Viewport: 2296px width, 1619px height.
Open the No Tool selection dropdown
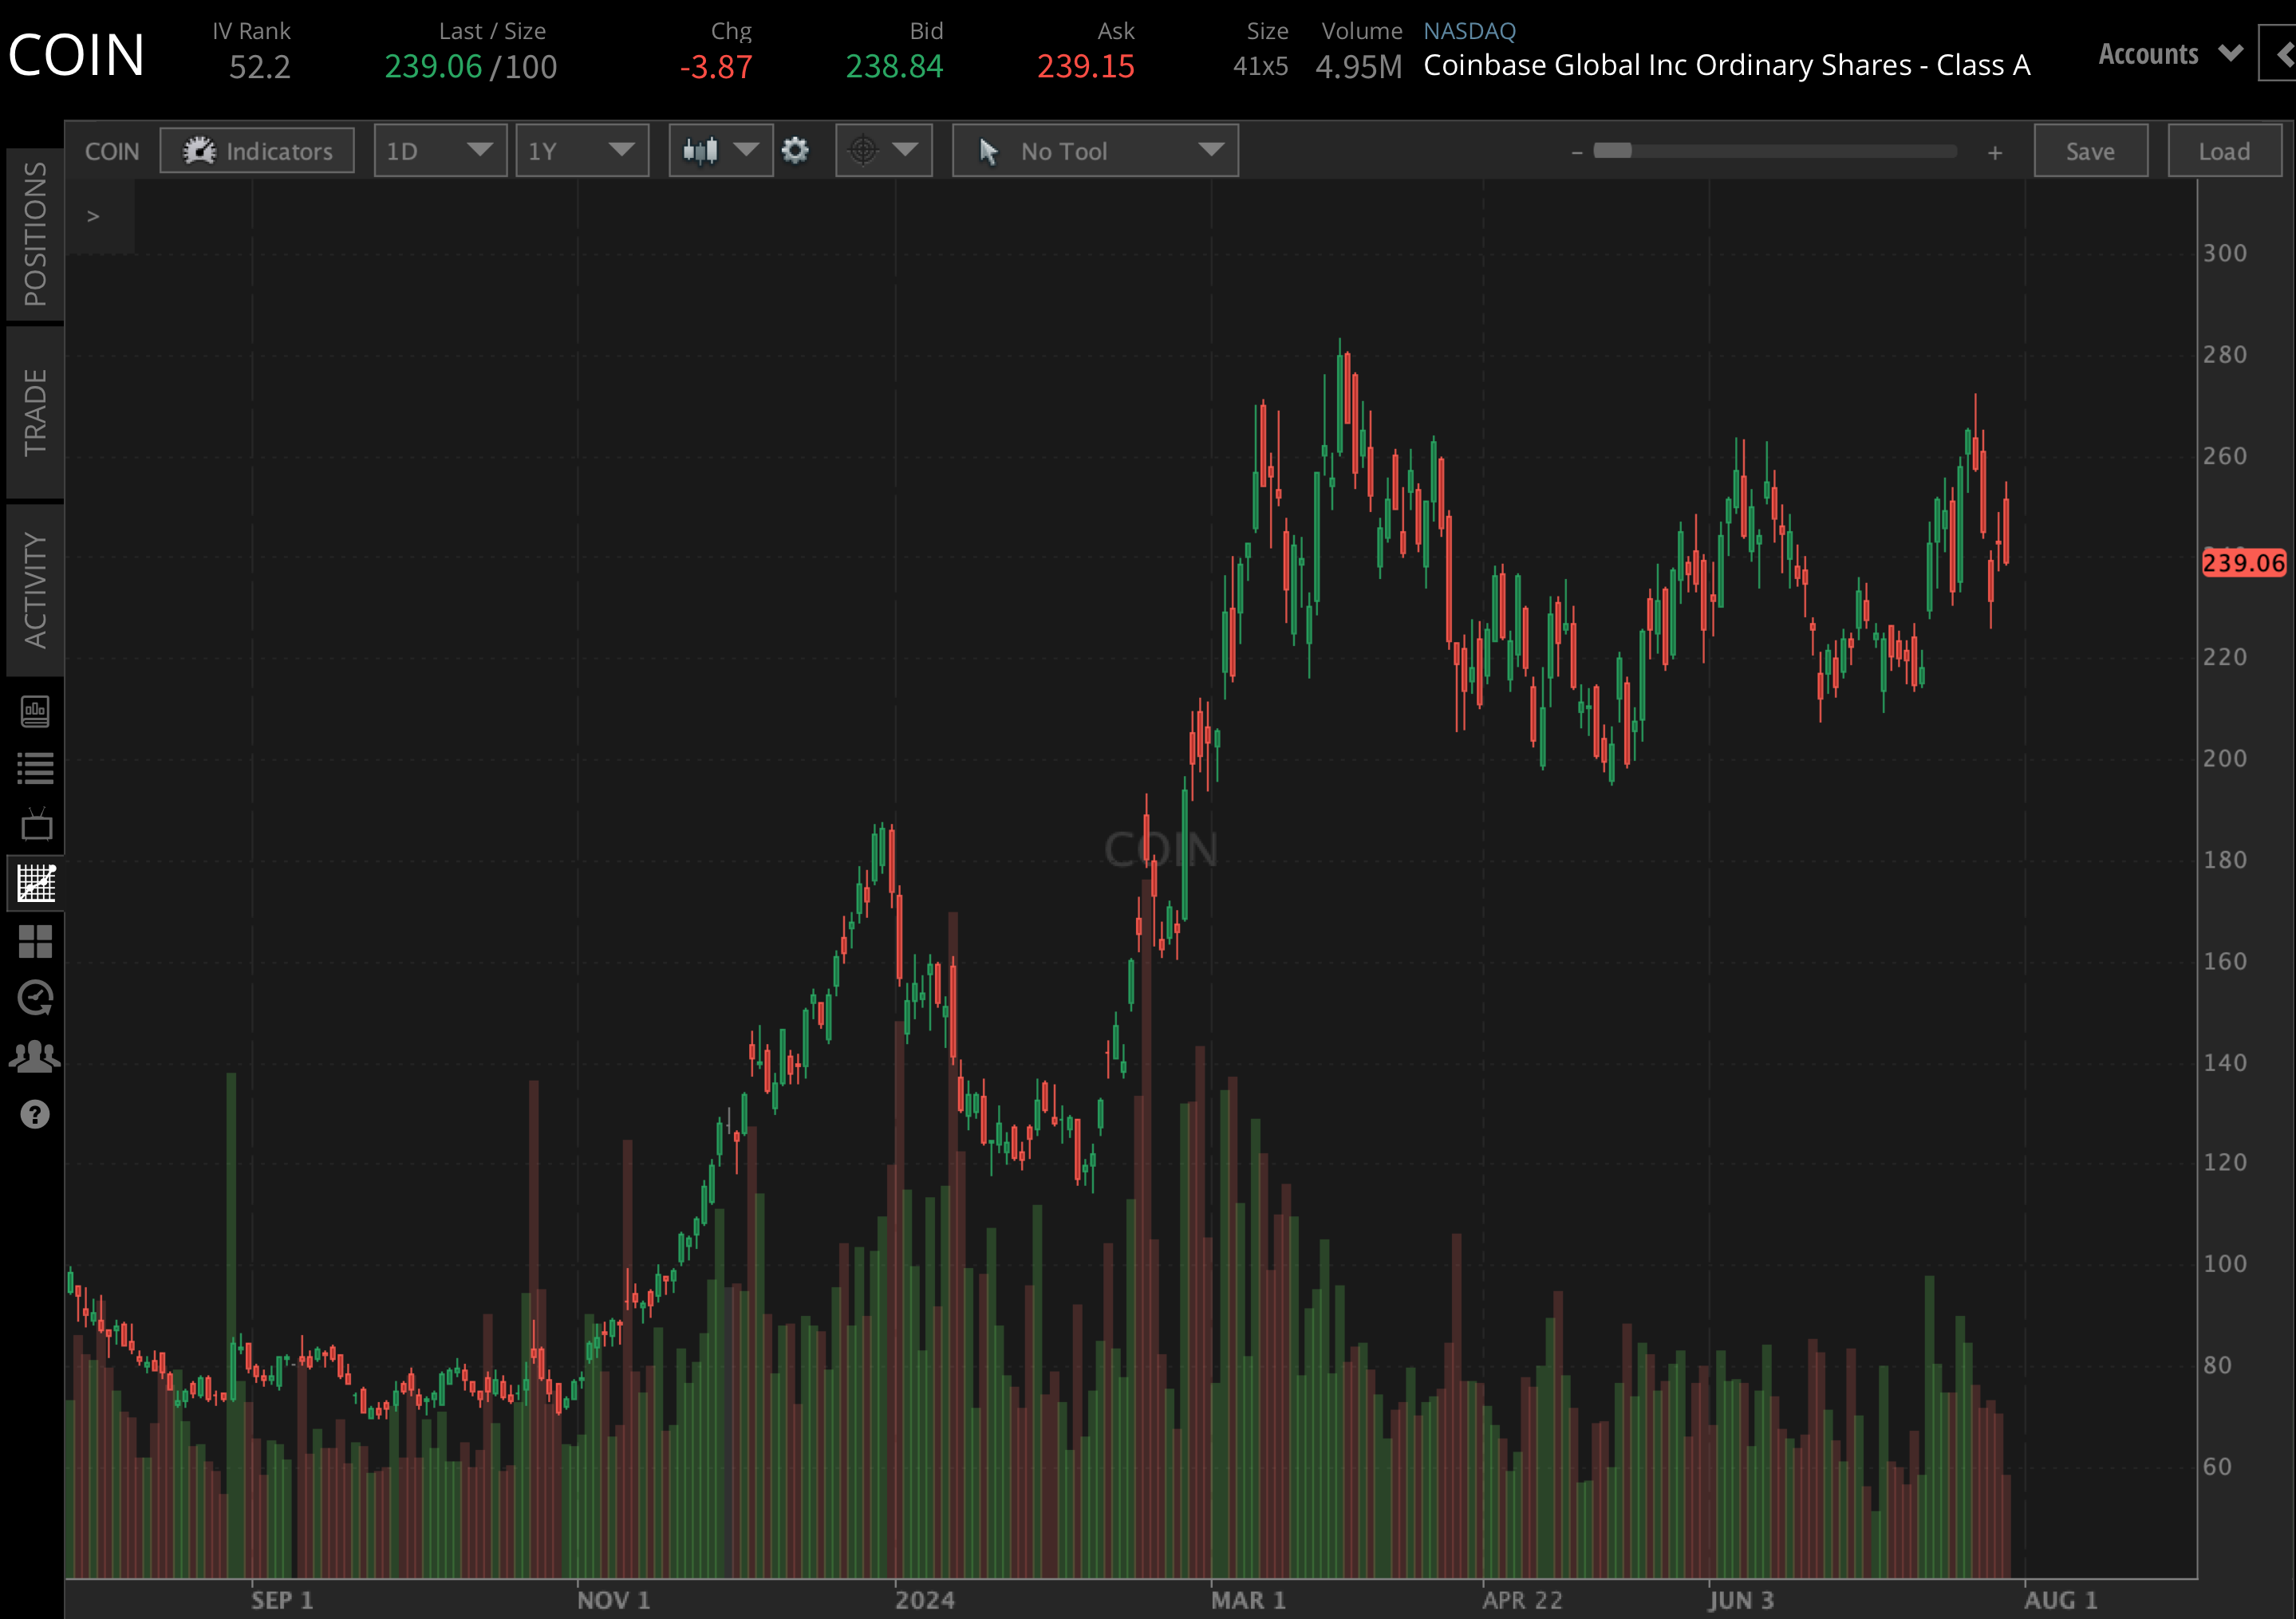[1095, 150]
